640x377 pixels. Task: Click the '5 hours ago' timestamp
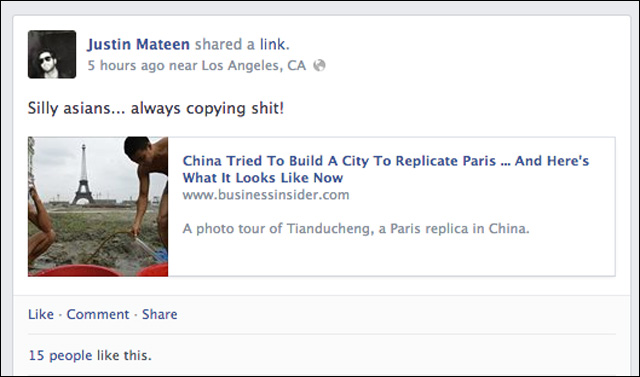(126, 65)
